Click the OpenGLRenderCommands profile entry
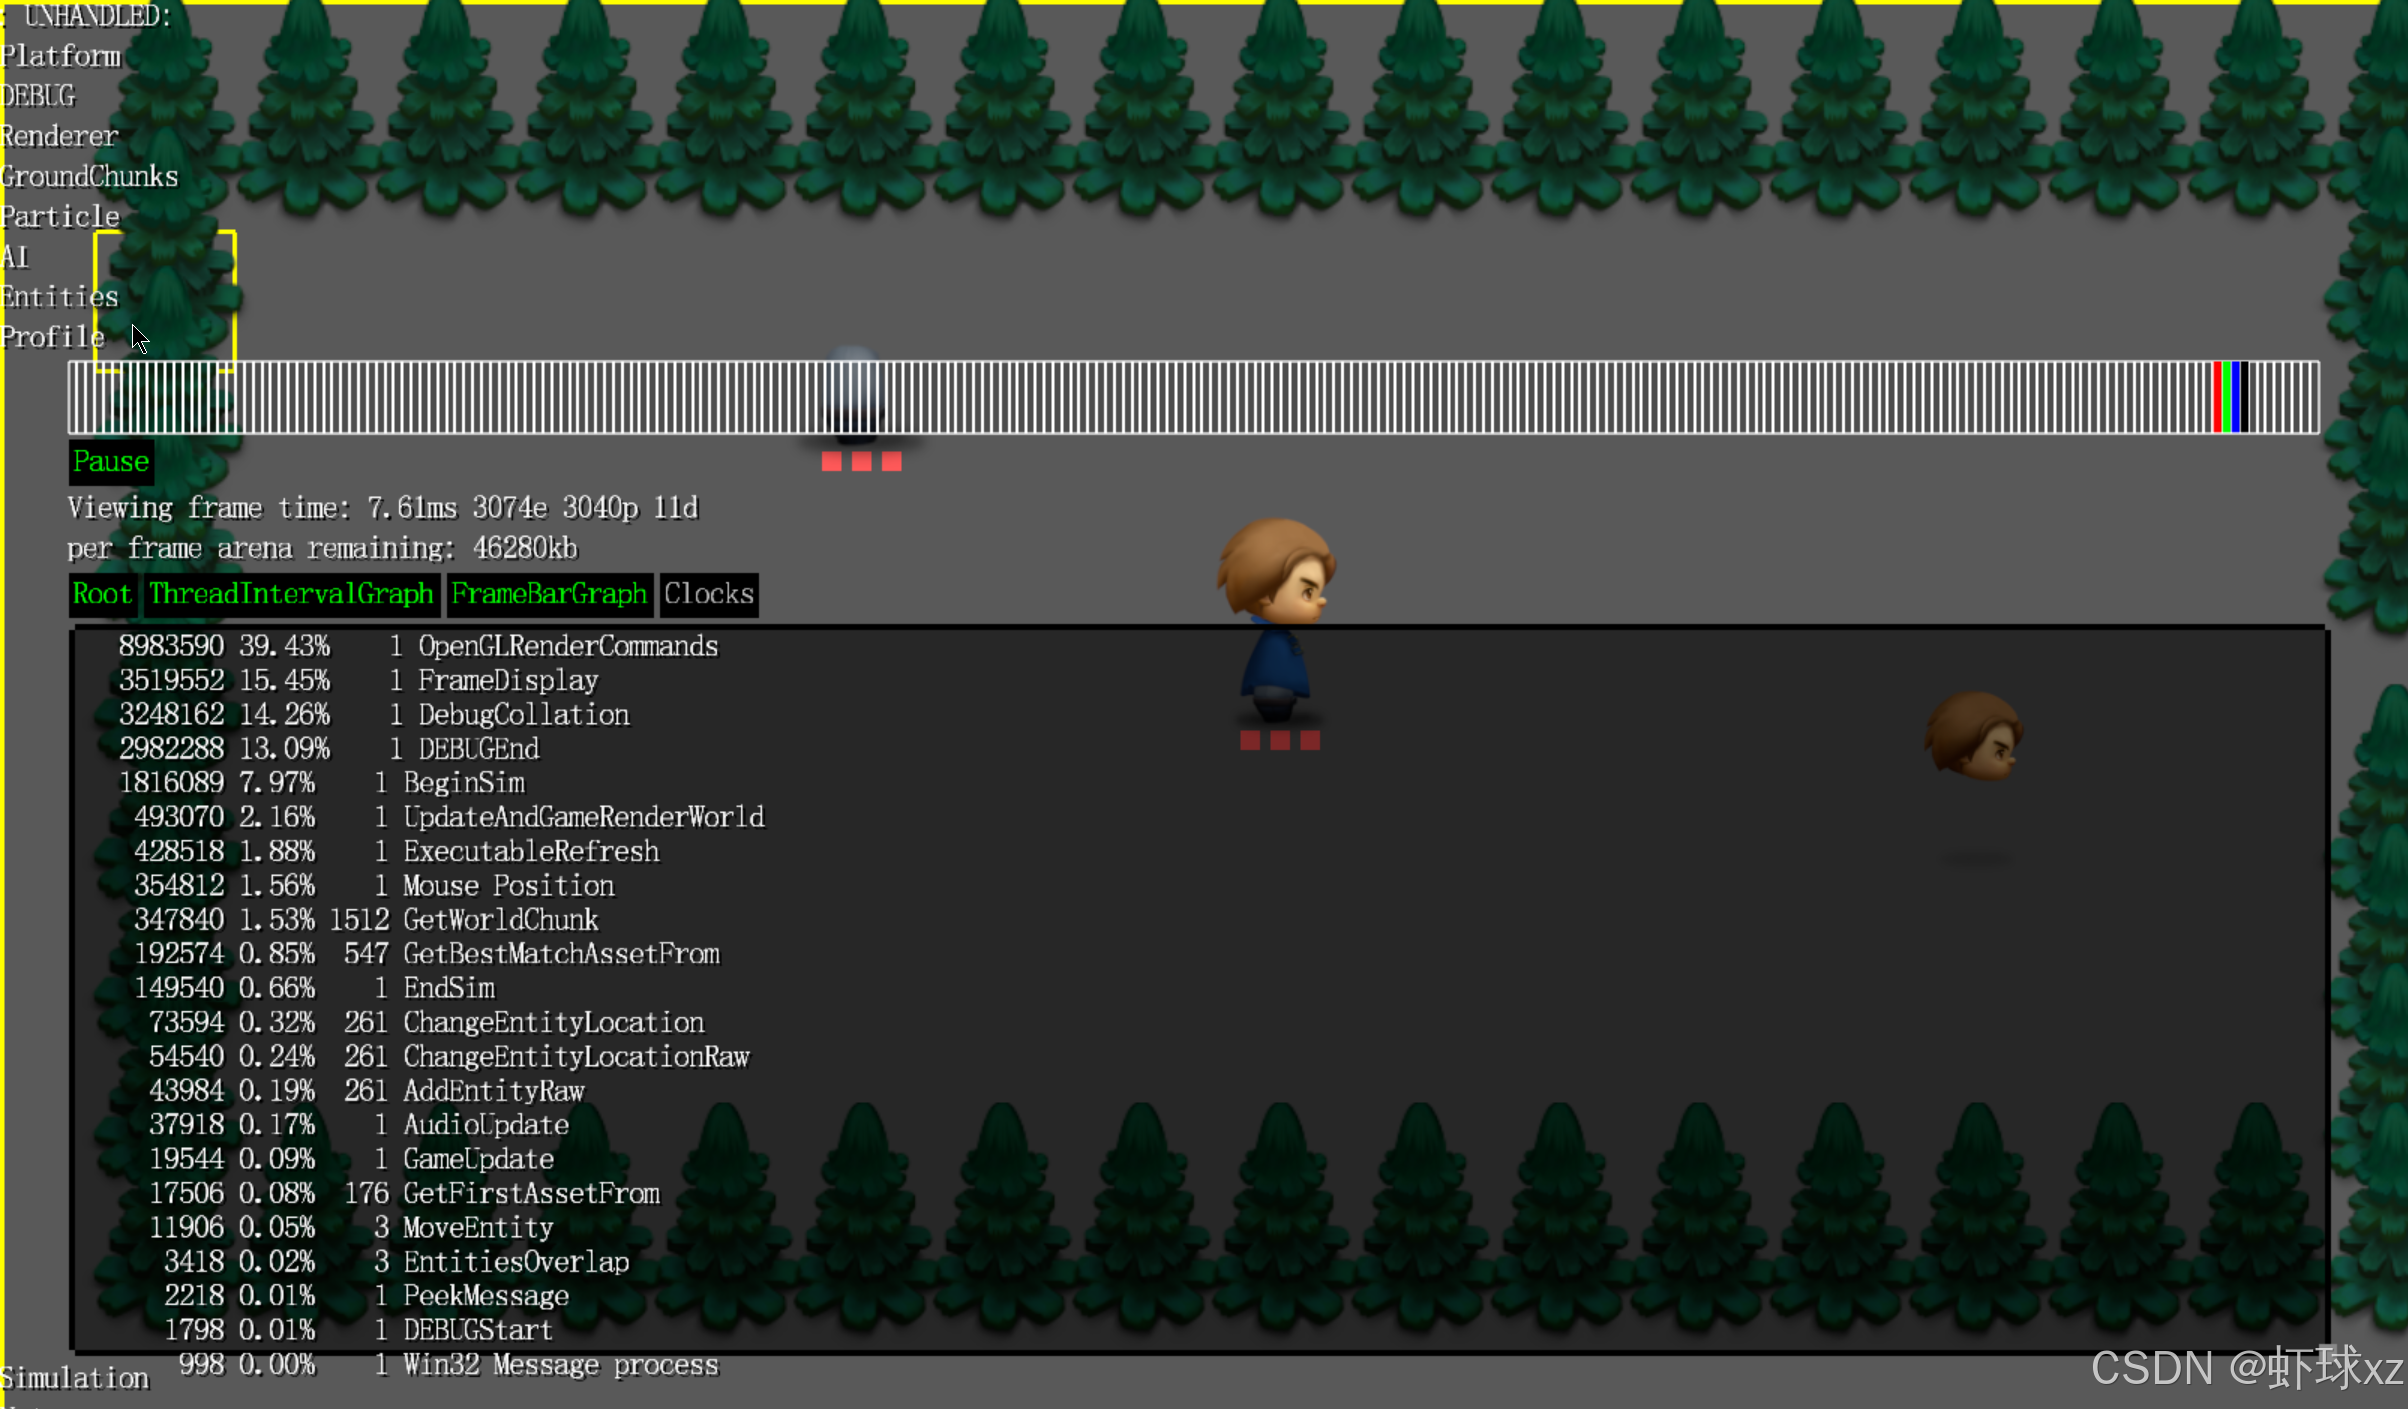 (x=567, y=646)
